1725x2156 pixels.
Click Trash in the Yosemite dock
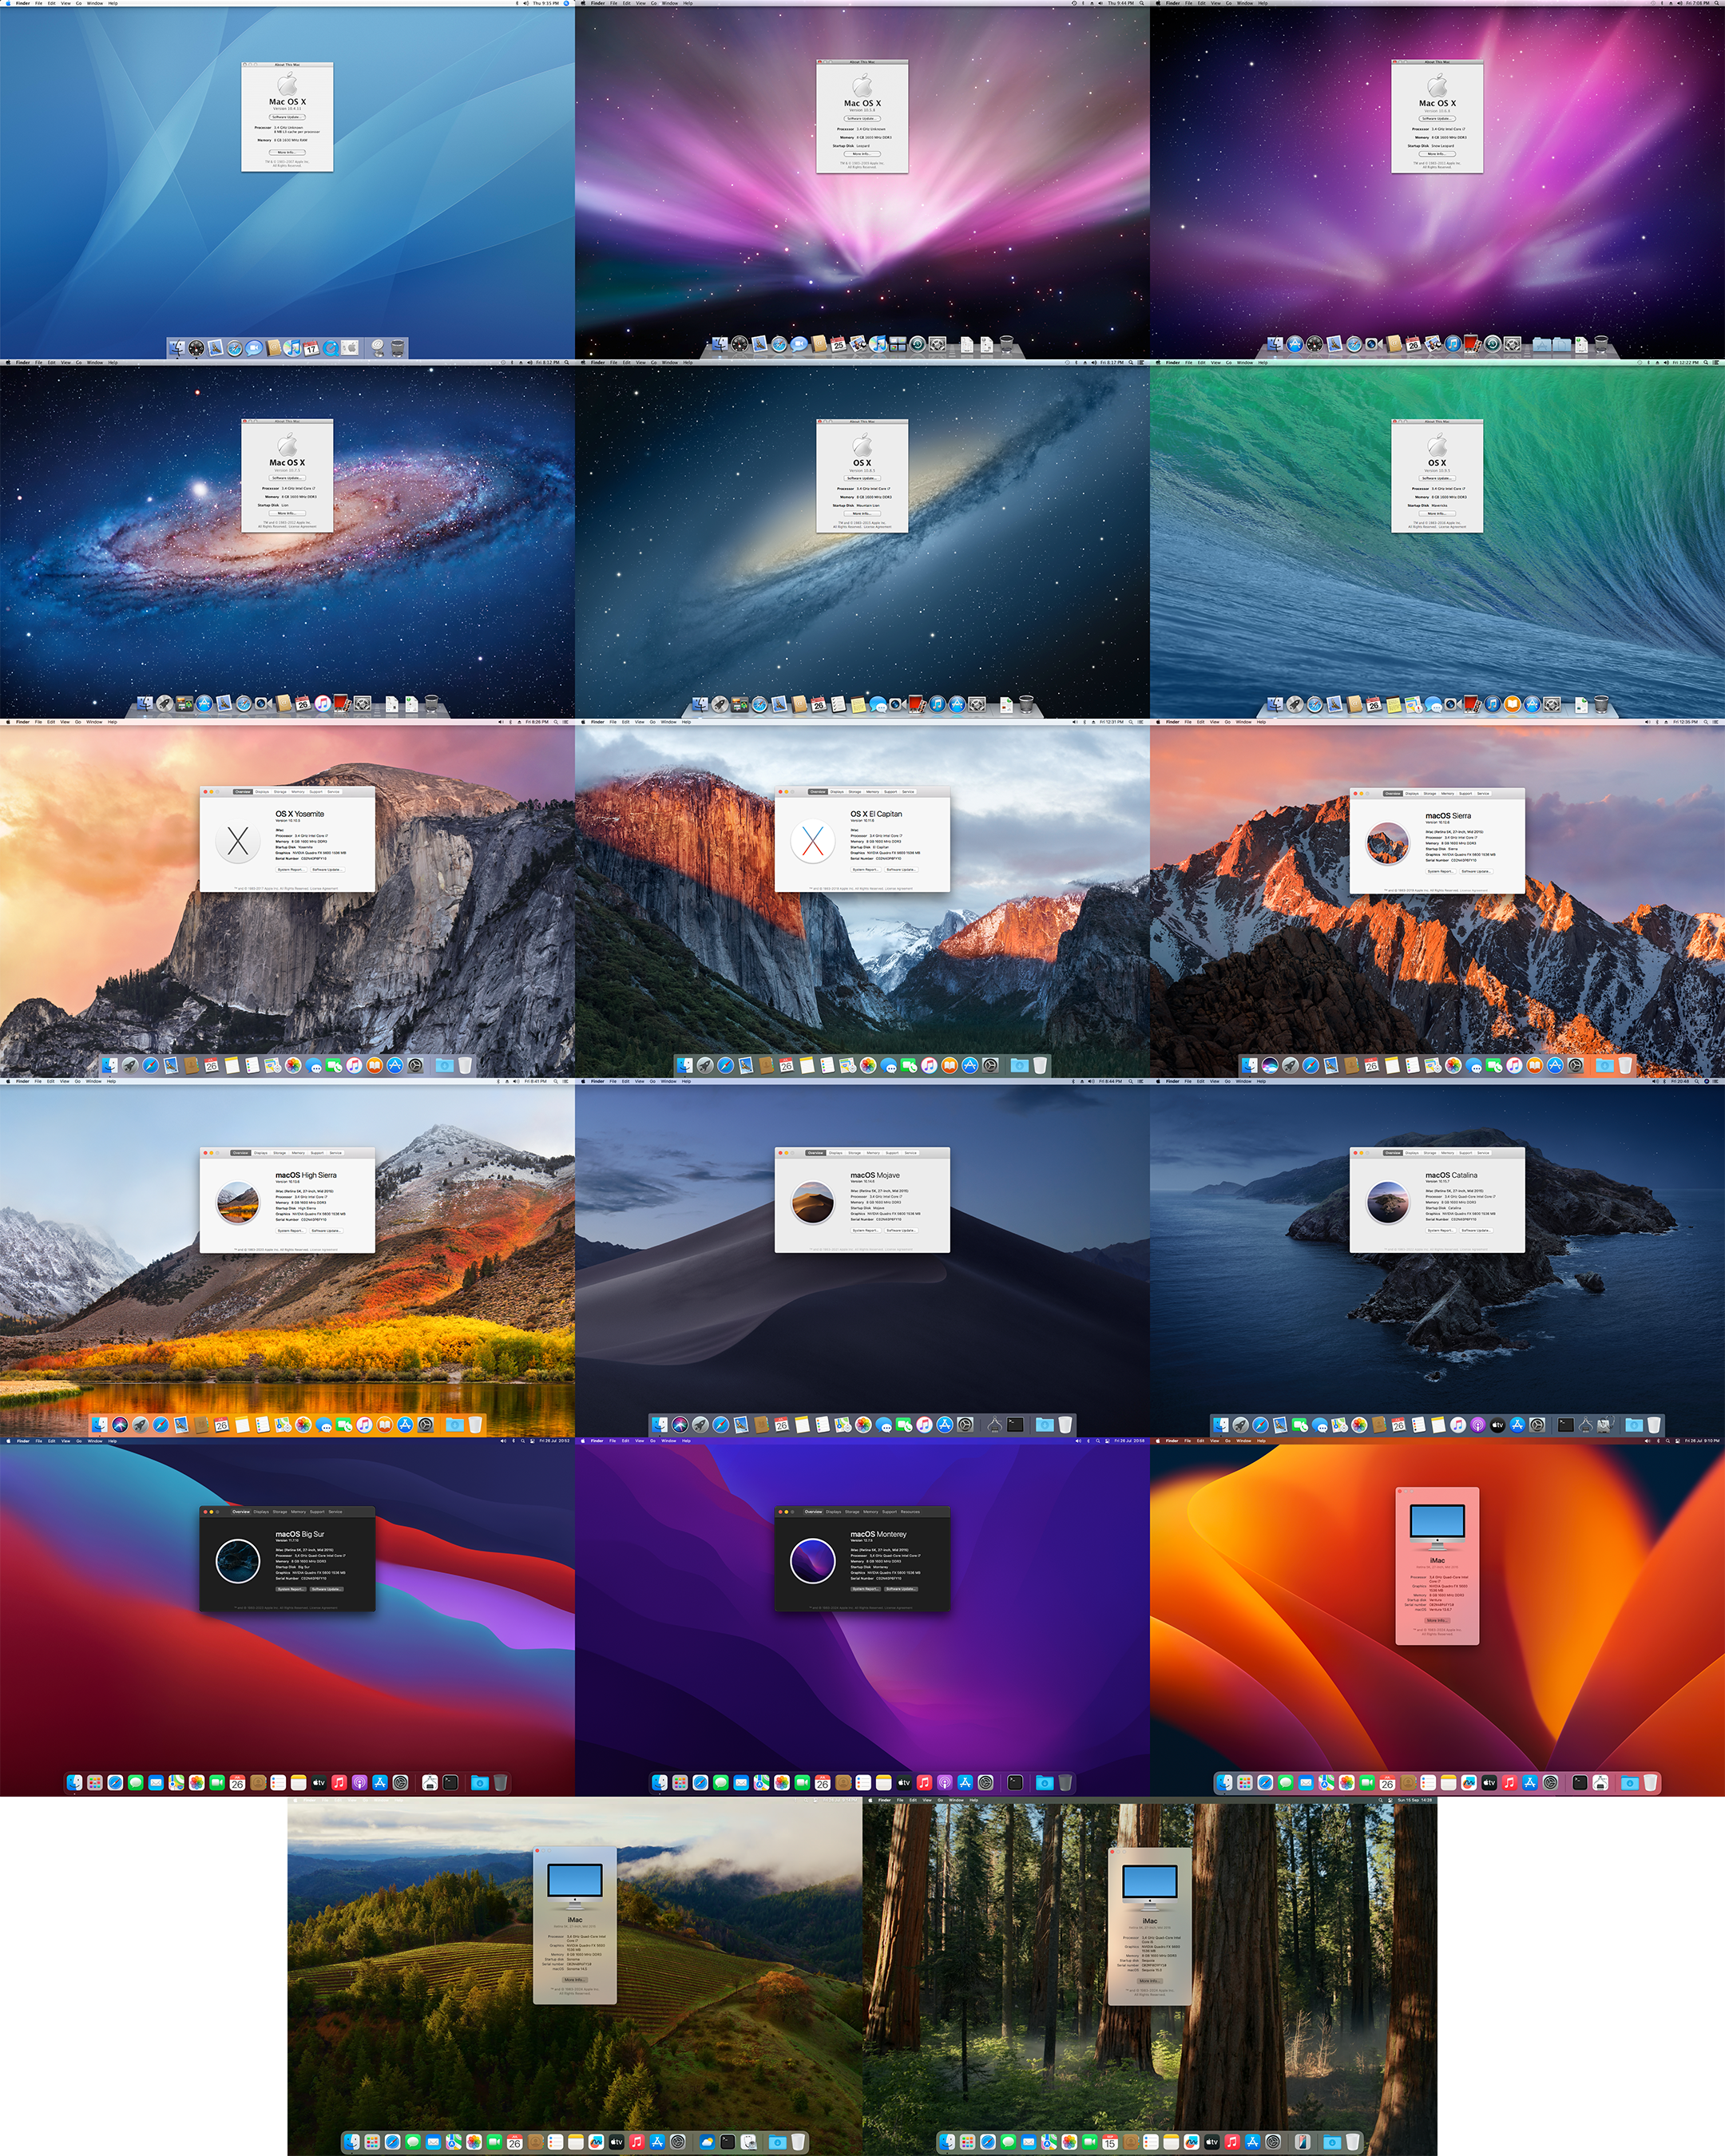tap(465, 1066)
